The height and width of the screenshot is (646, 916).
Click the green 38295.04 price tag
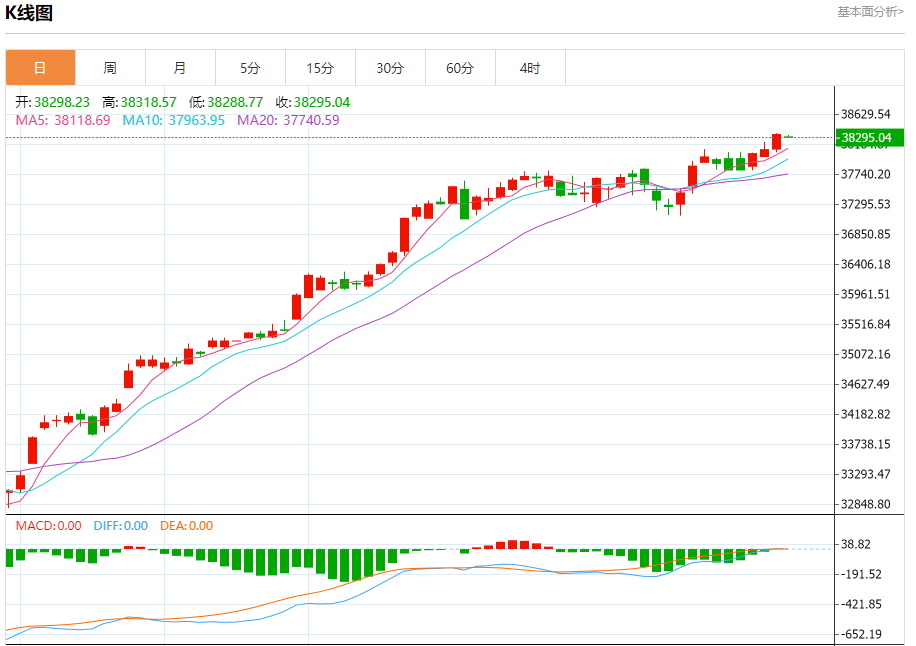[x=870, y=138]
